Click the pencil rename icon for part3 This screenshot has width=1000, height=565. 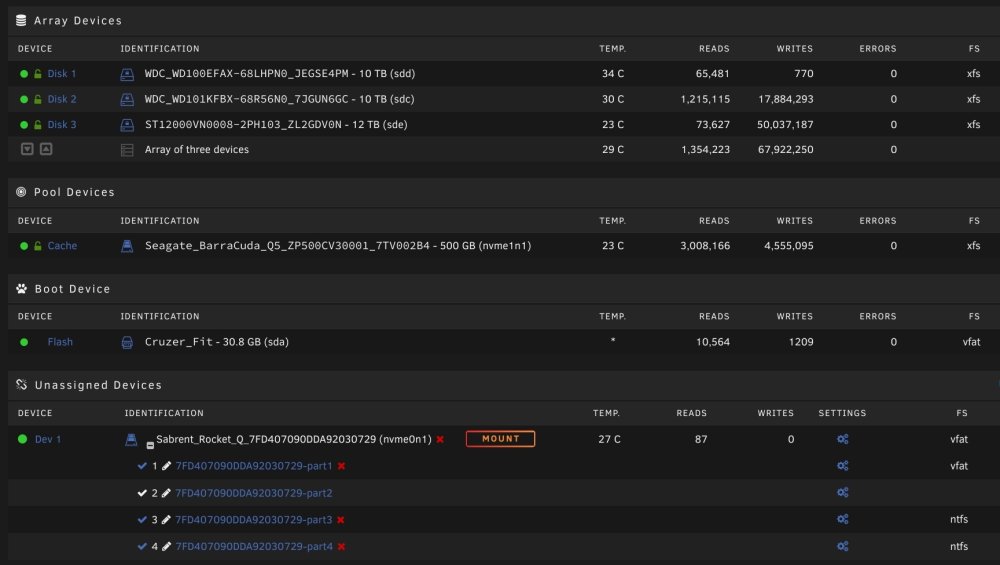tap(166, 520)
